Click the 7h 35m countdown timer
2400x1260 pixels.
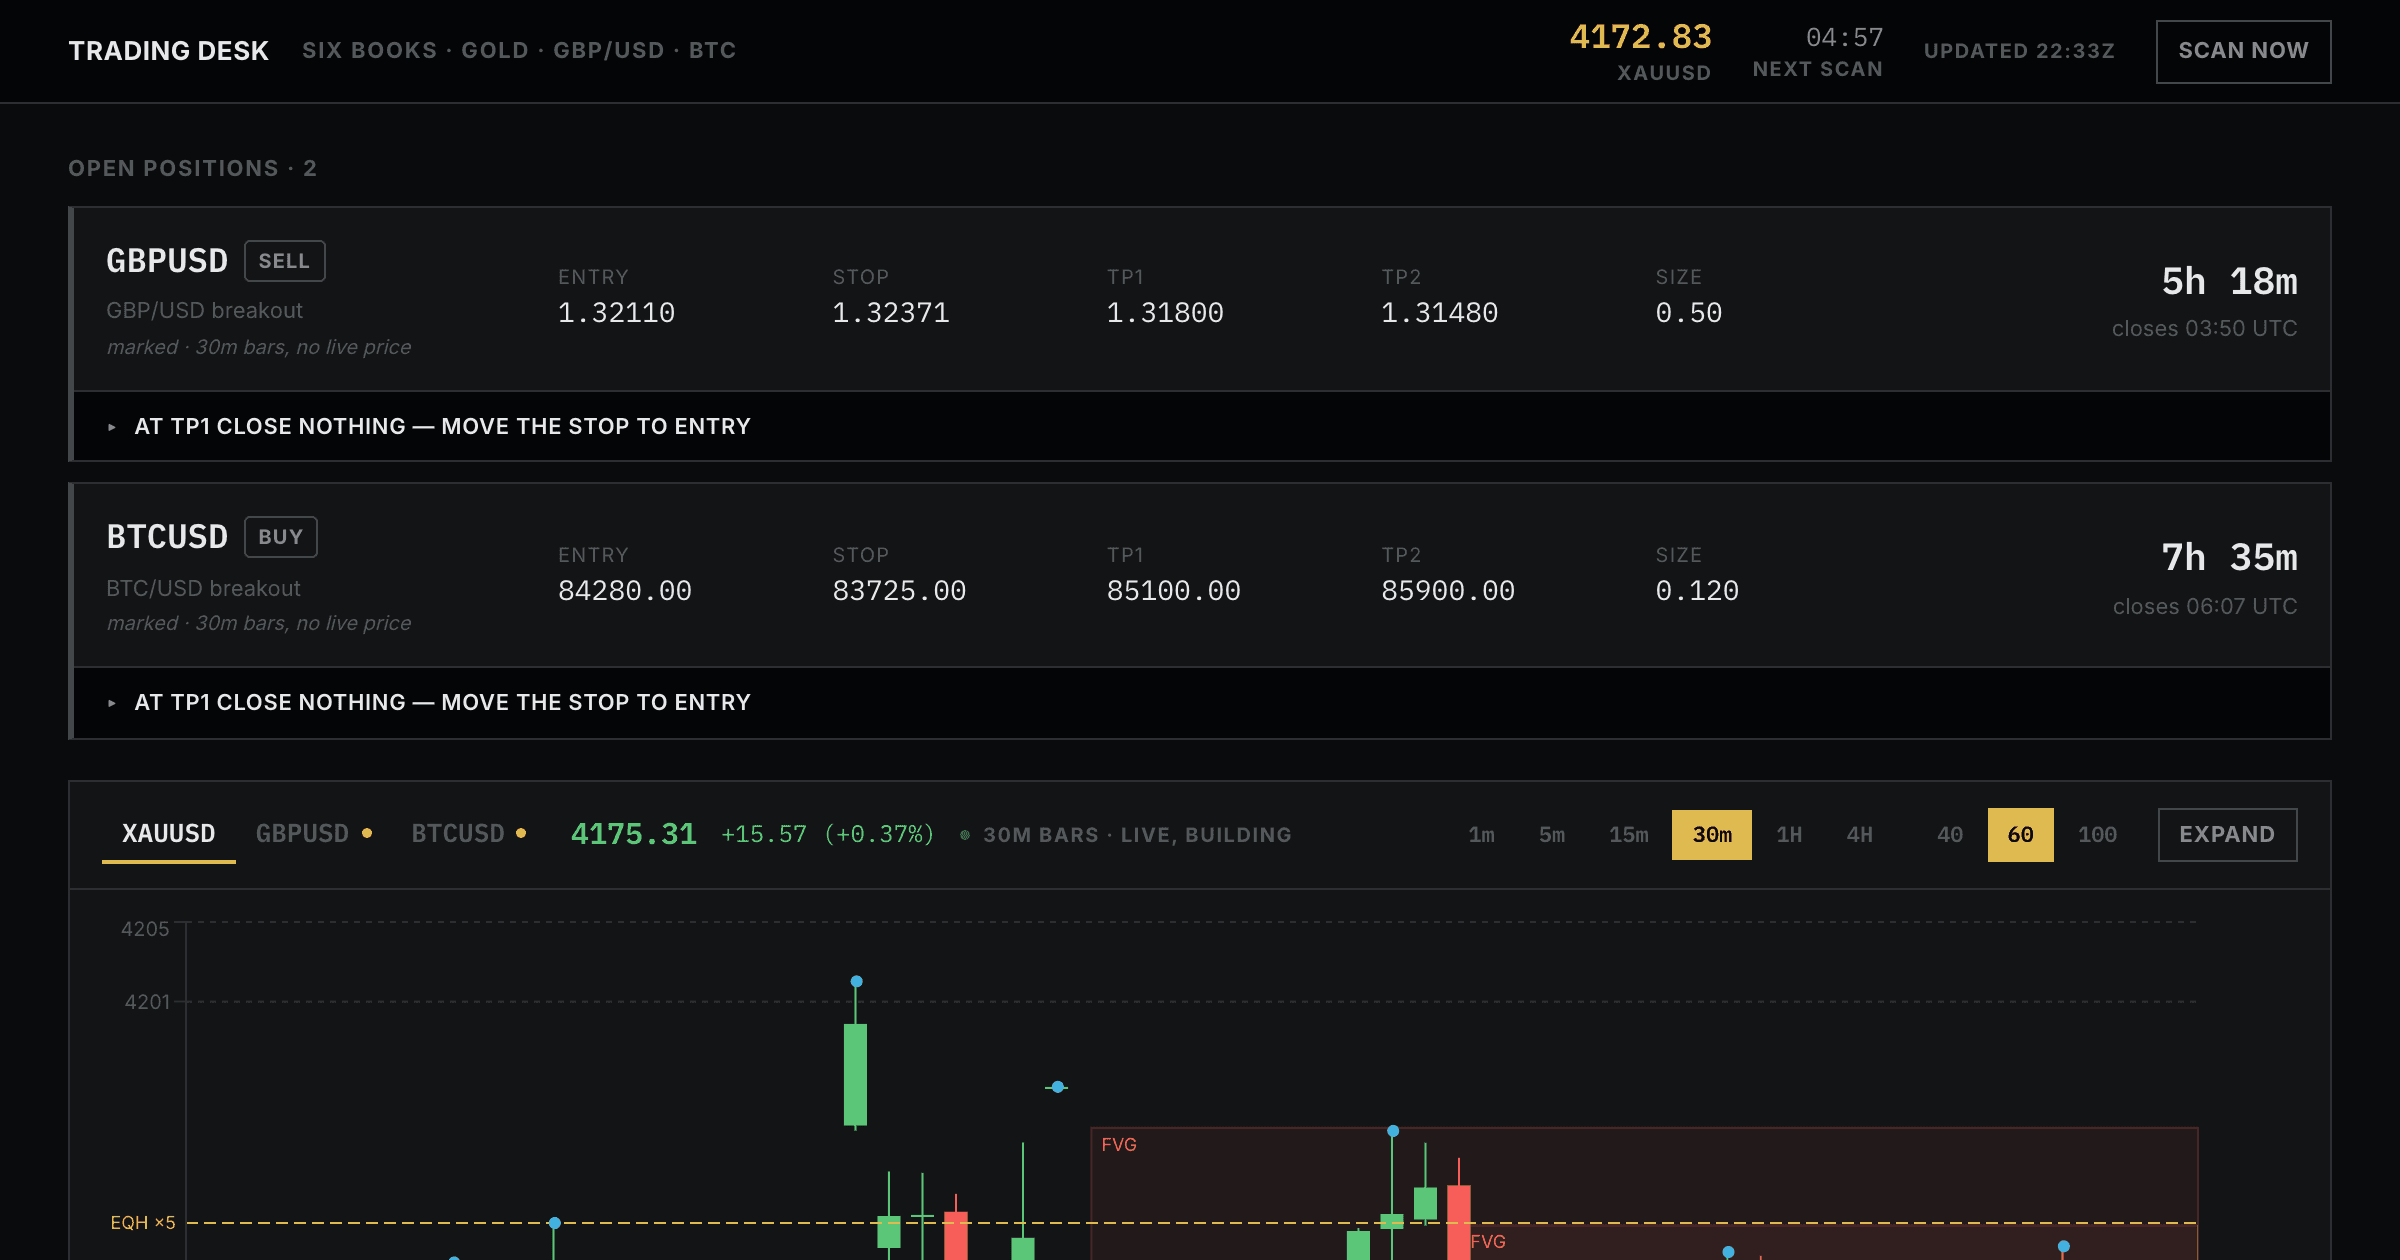click(2229, 558)
